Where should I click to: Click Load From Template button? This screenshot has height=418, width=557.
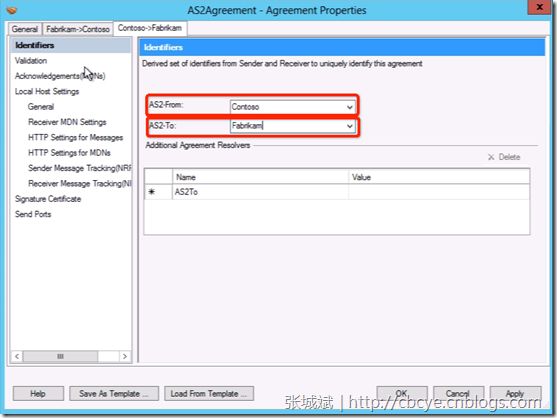(x=209, y=393)
